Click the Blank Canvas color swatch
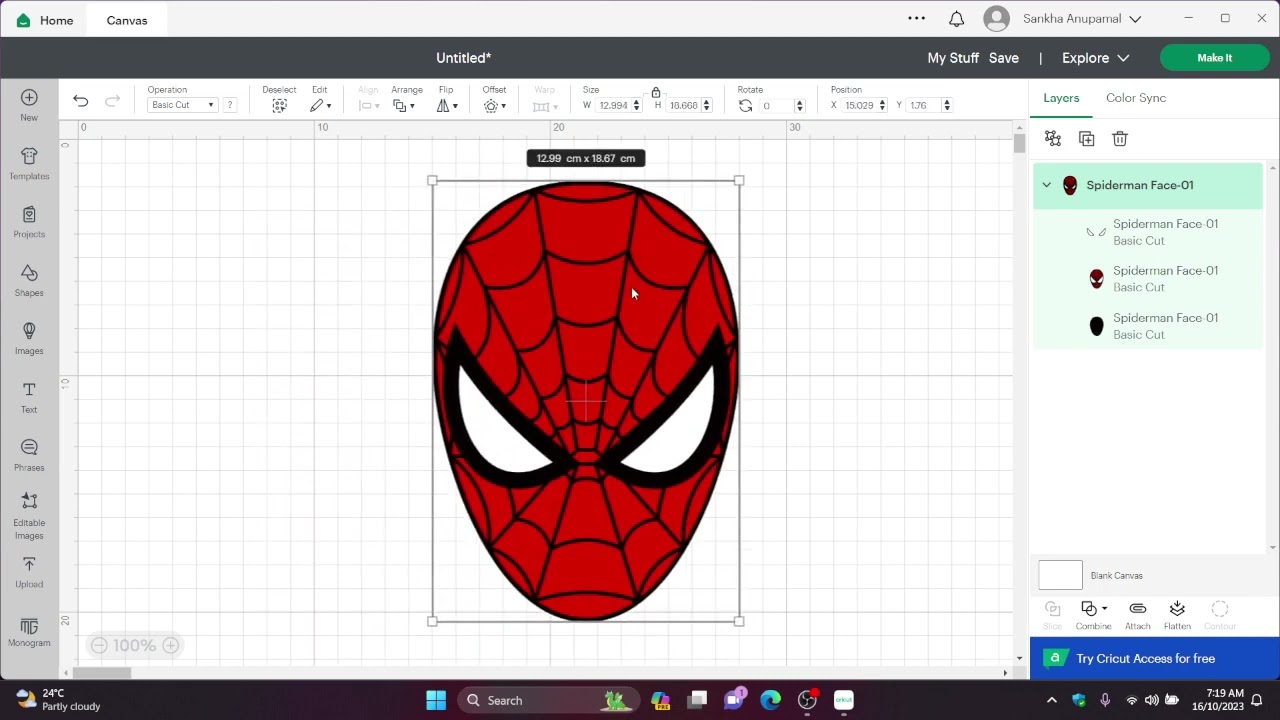1280x720 pixels. coord(1060,575)
